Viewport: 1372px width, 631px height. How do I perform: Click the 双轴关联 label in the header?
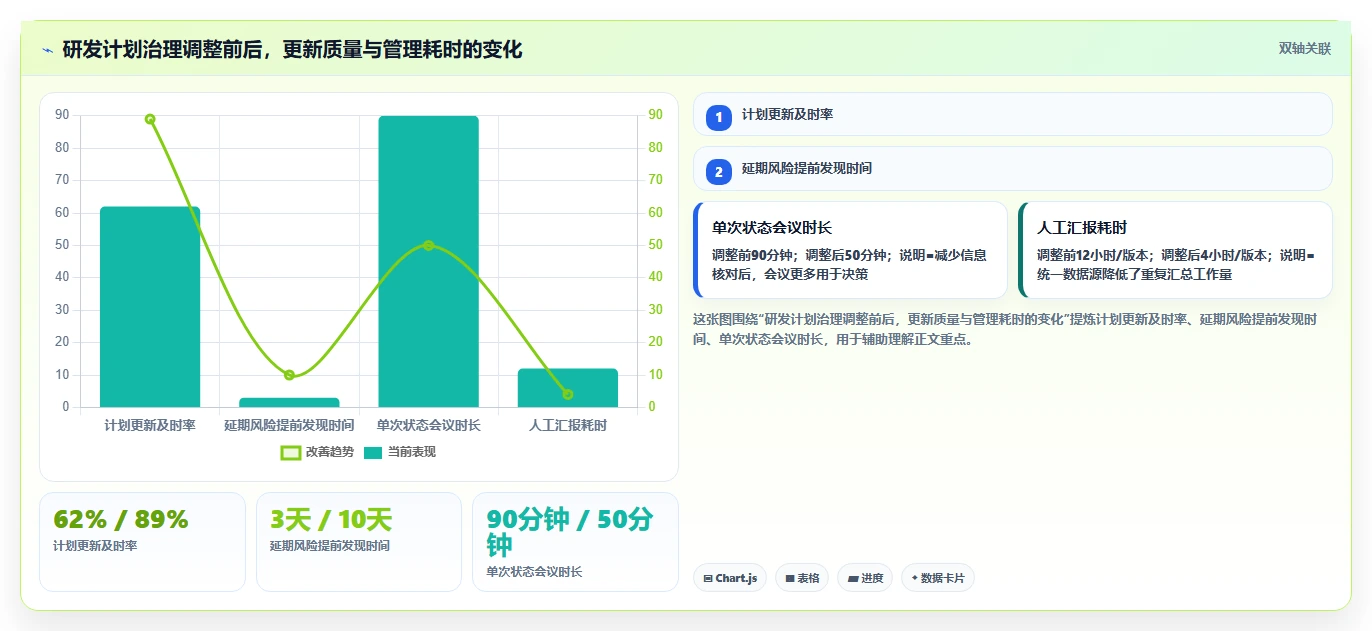coord(1305,49)
